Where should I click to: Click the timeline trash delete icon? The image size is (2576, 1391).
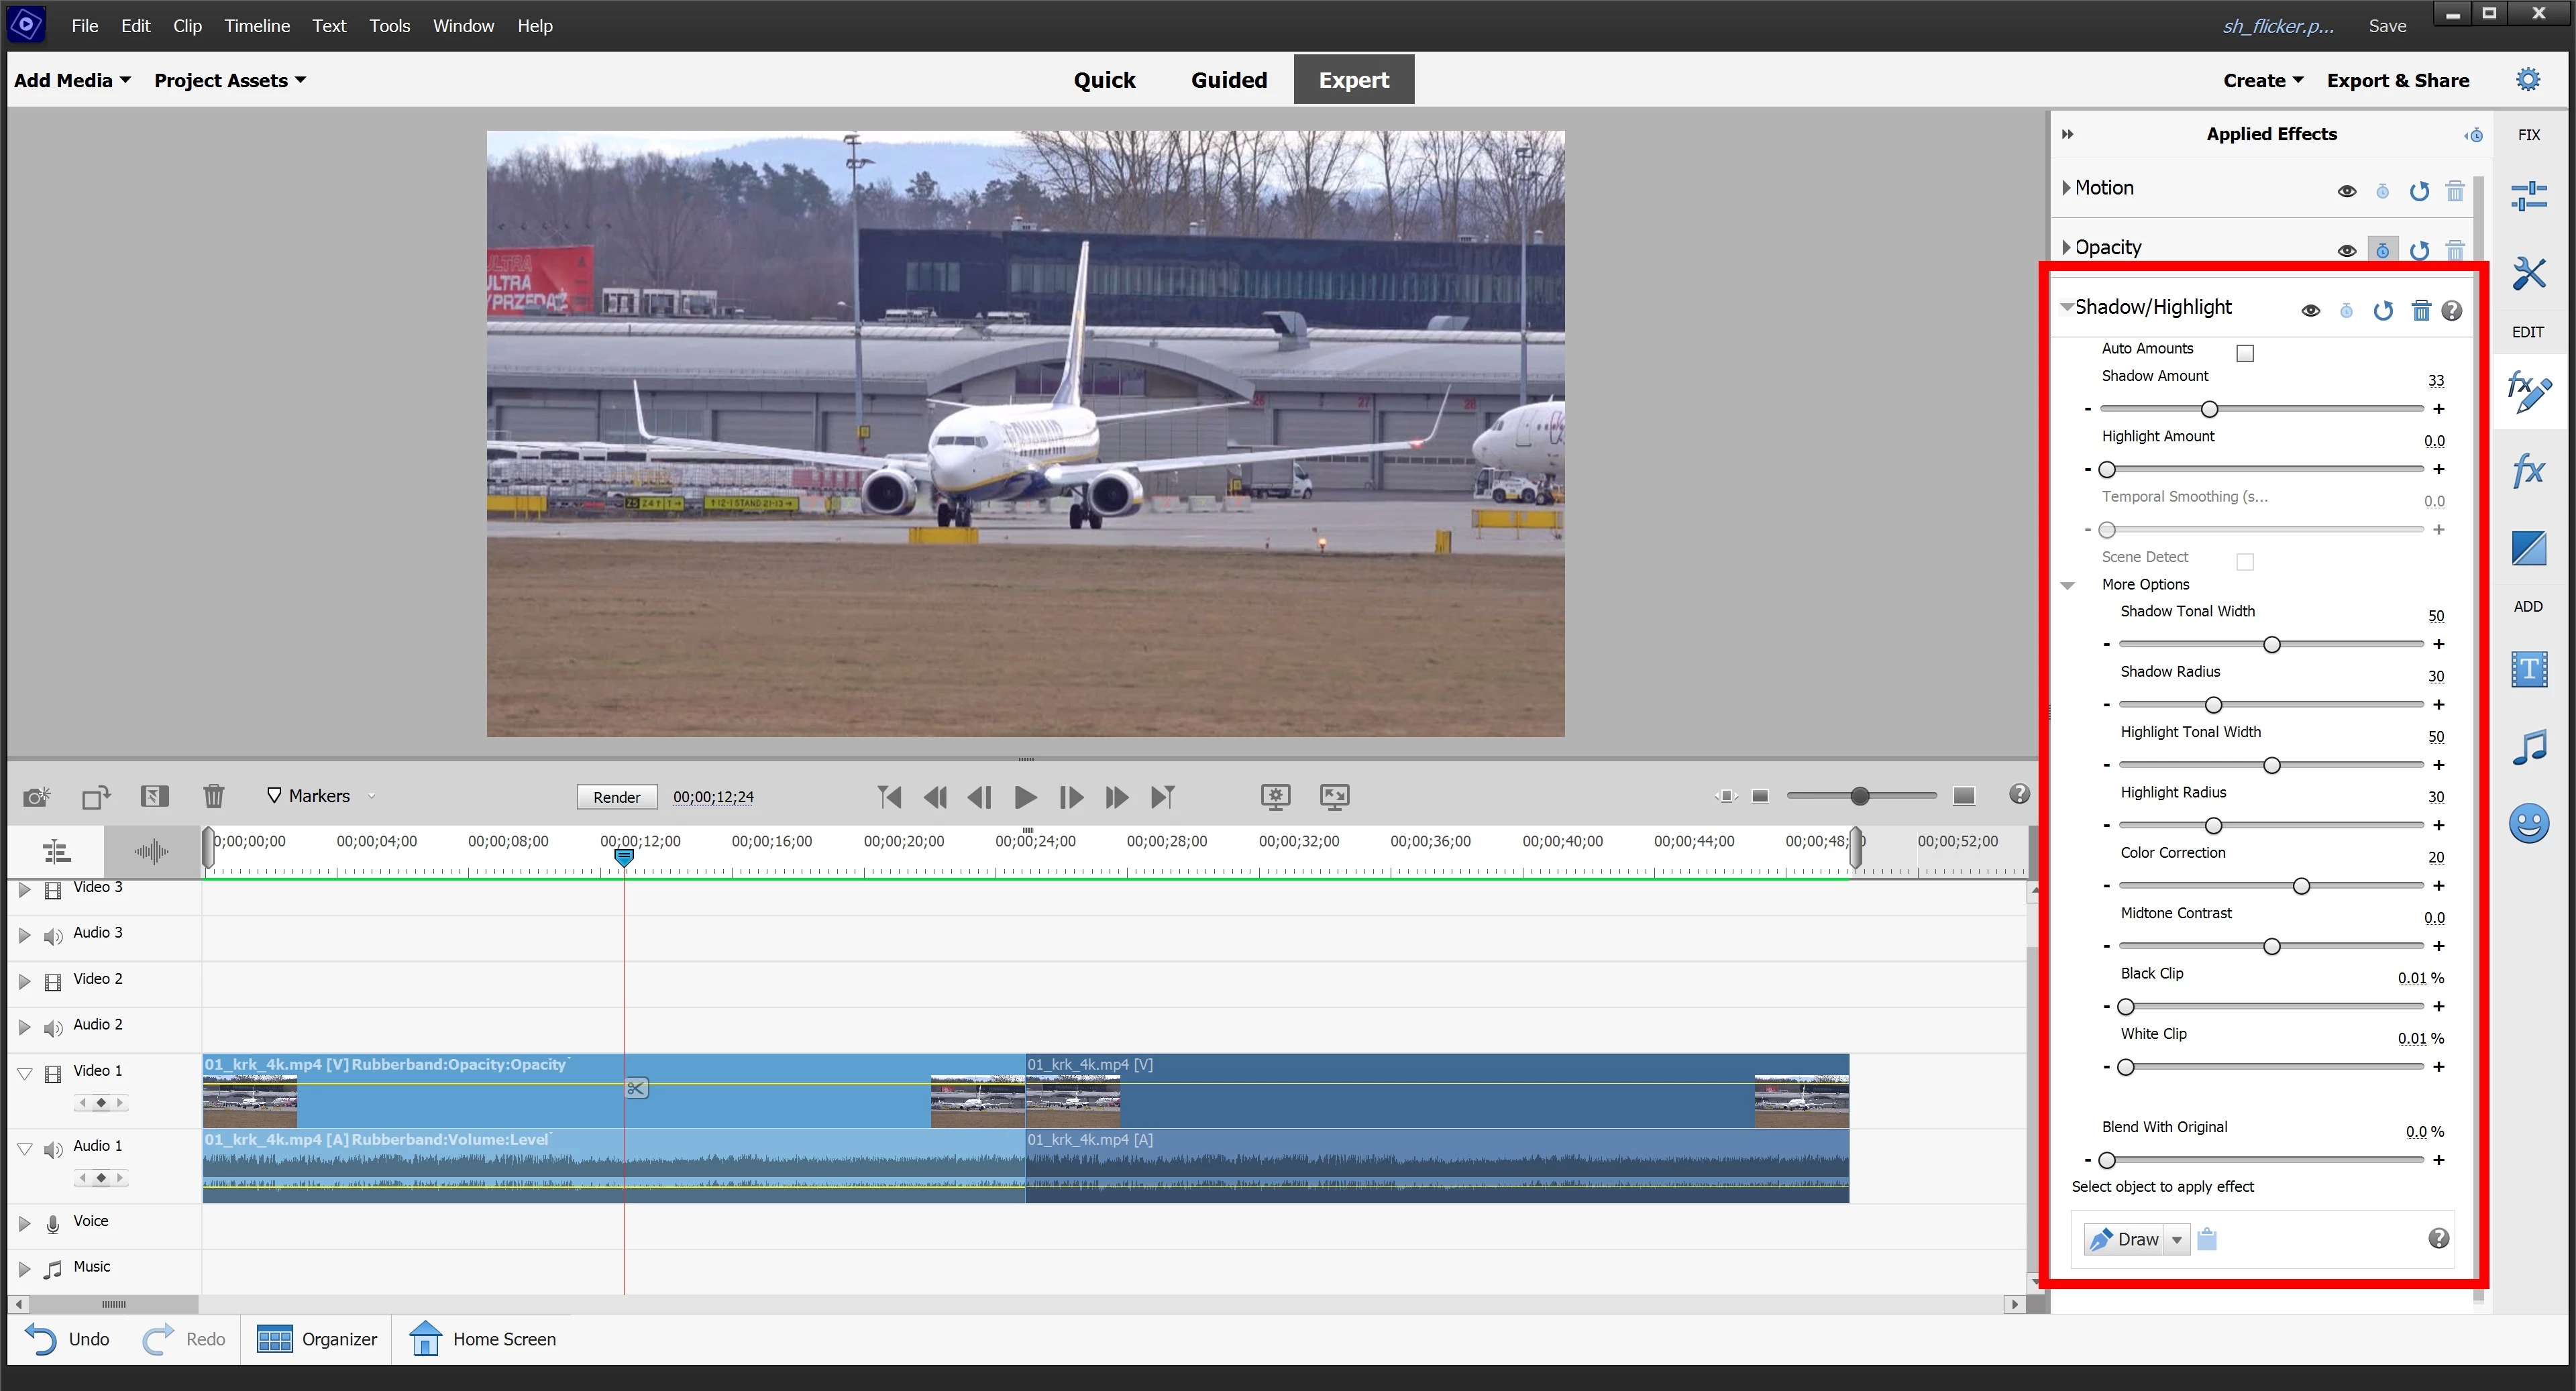click(x=213, y=796)
